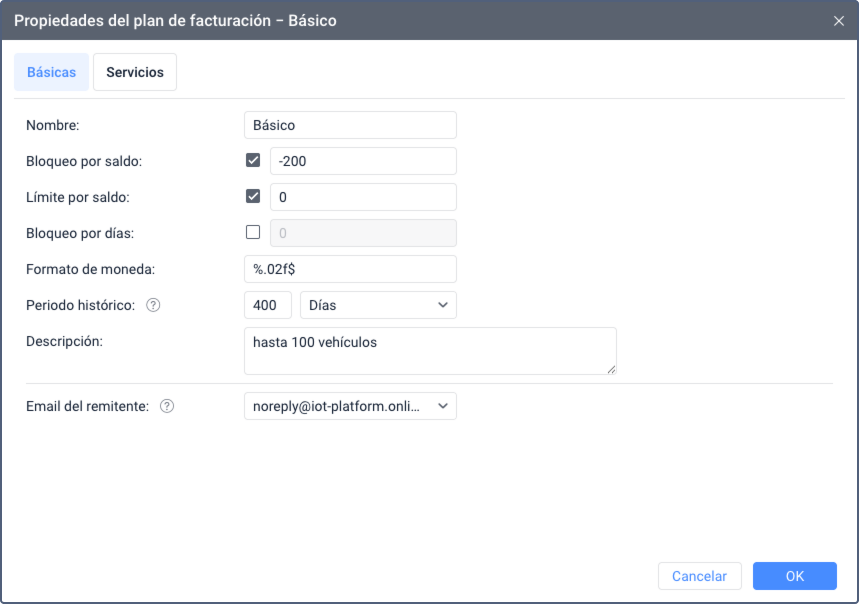Click the help icon next to Periodo histórico

coord(153,305)
